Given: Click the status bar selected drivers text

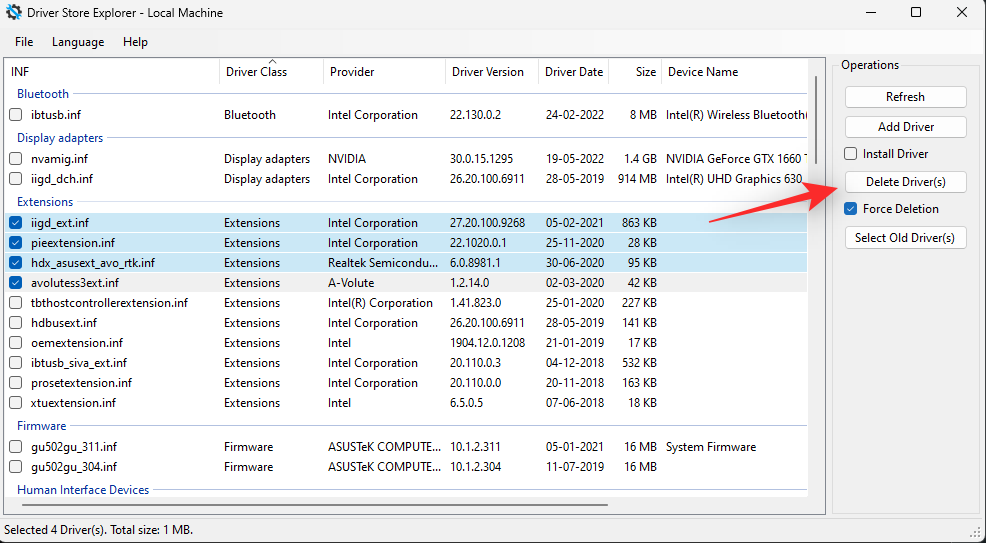Looking at the screenshot, I should (x=99, y=530).
